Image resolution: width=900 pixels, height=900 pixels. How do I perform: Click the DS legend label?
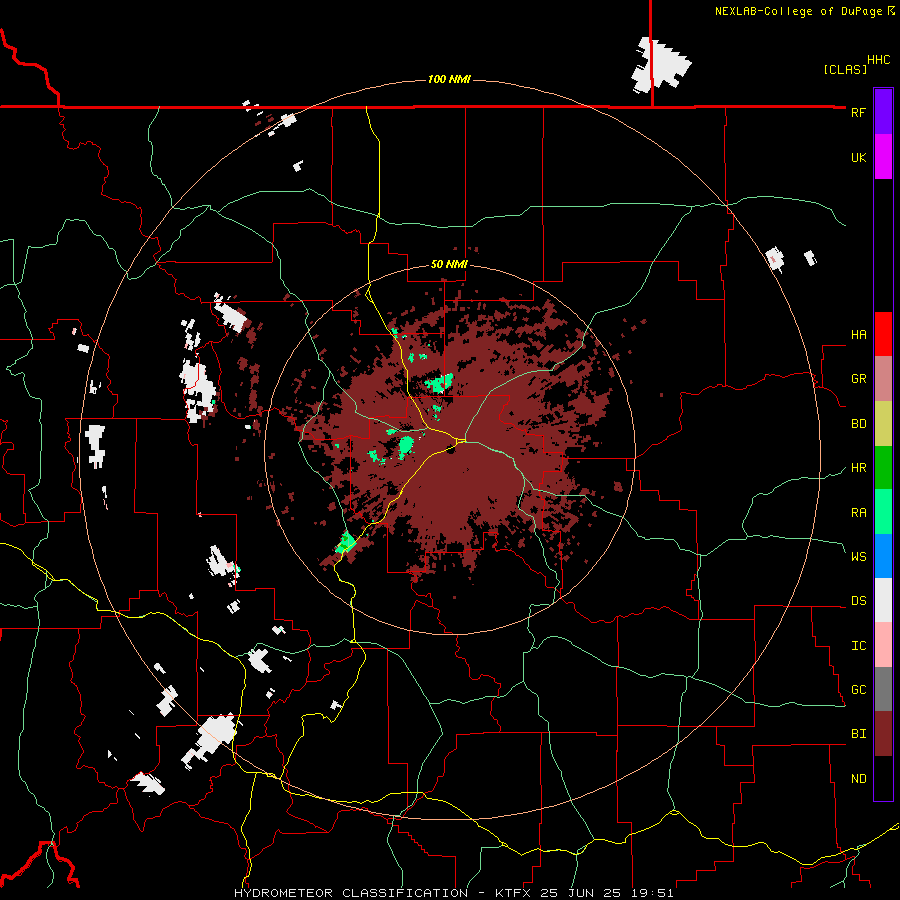[x=858, y=601]
